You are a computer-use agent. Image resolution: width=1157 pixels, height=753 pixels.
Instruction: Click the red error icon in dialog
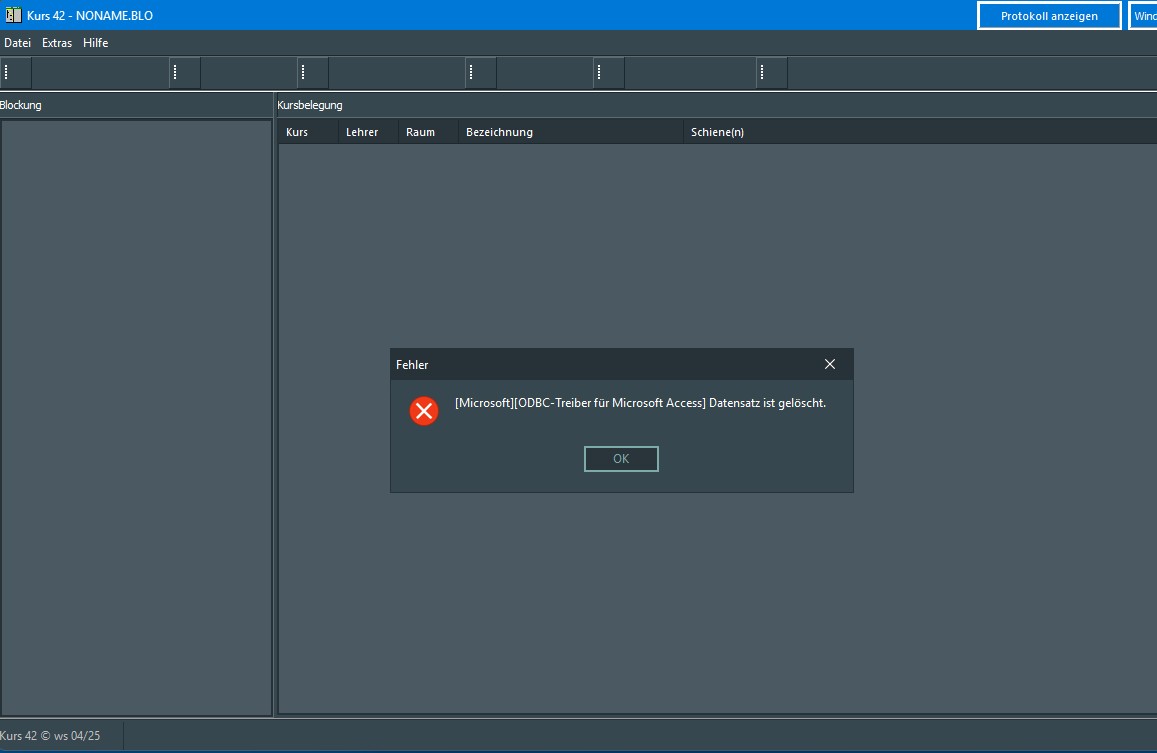tap(424, 411)
